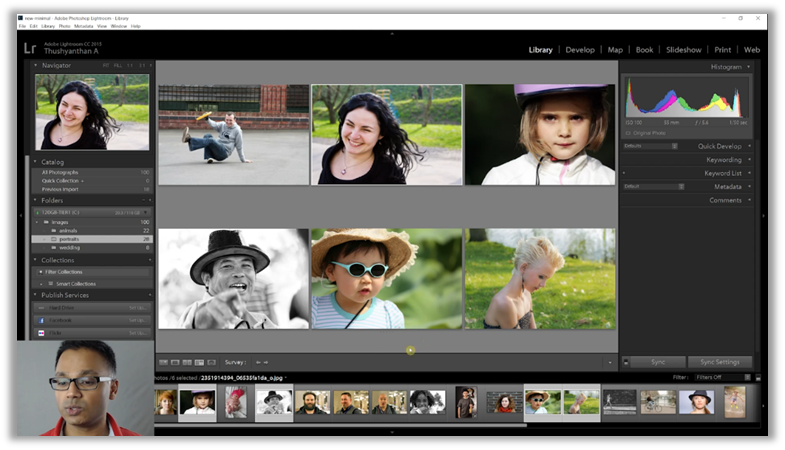Click previous photo arrow beside Survey
The width and height of the screenshot is (785, 450).
coord(258,362)
